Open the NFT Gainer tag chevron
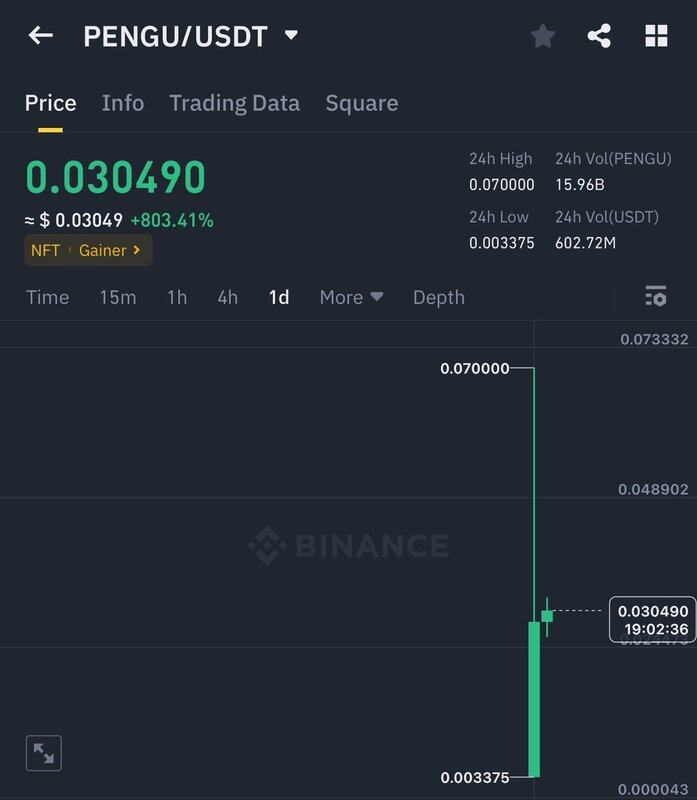The width and height of the screenshot is (697, 800). coord(136,250)
